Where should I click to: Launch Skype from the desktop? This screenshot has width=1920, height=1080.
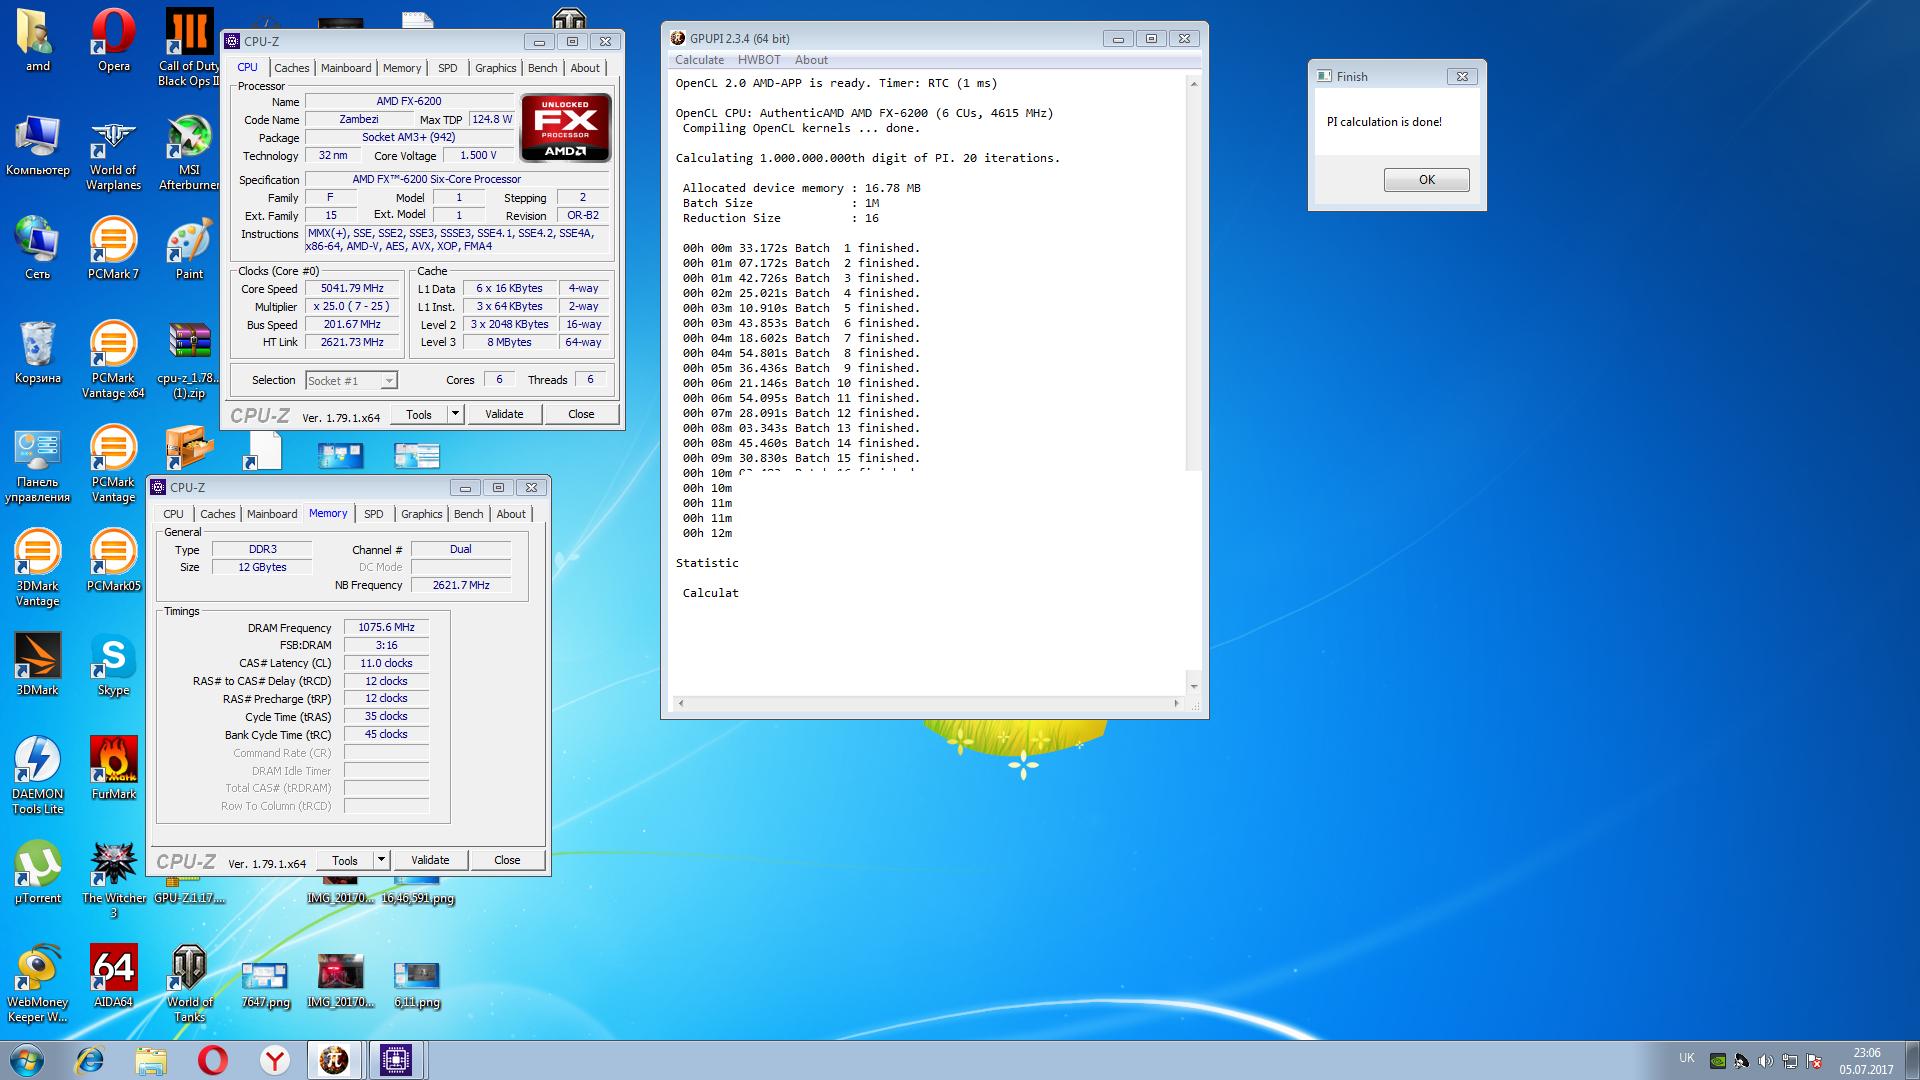[113, 664]
